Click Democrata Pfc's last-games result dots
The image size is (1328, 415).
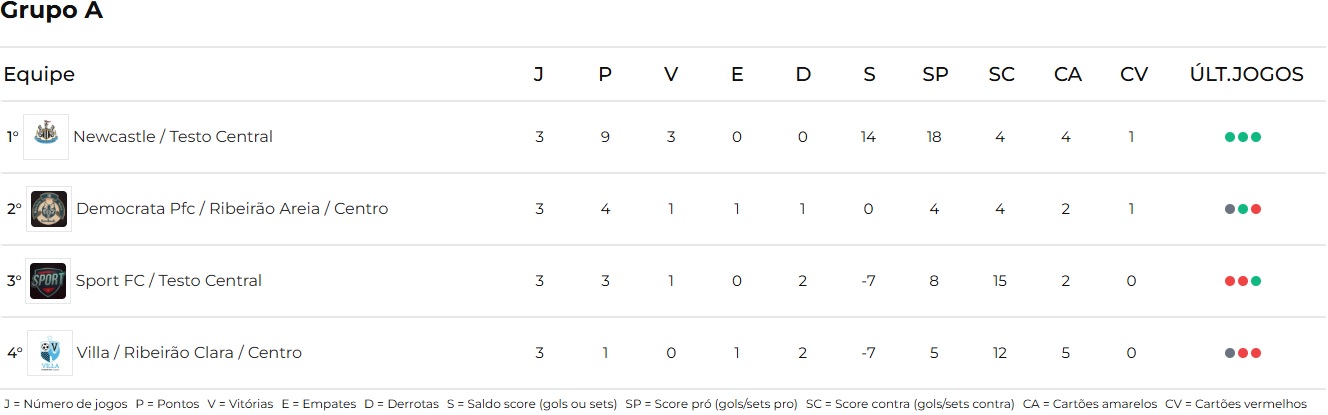point(1242,209)
